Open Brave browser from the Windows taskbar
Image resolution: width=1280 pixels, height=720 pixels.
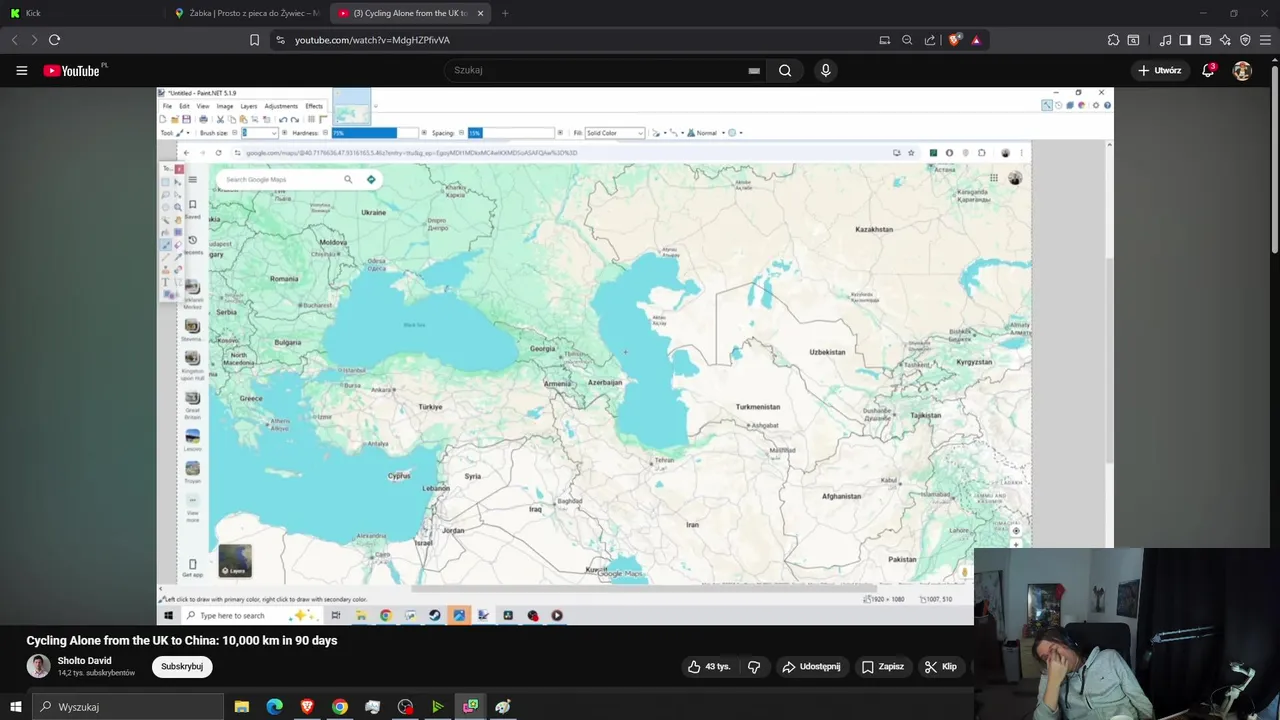(x=307, y=707)
